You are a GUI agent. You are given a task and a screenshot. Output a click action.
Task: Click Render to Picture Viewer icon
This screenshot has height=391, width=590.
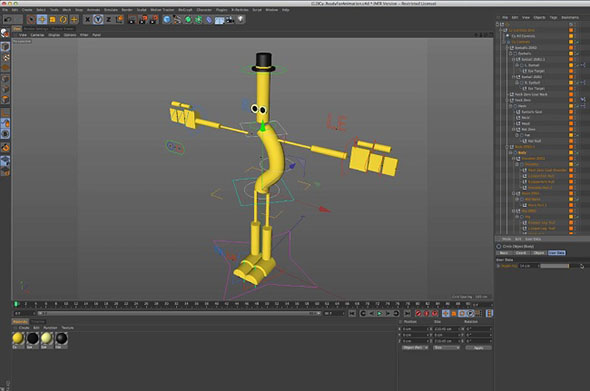tap(143, 20)
